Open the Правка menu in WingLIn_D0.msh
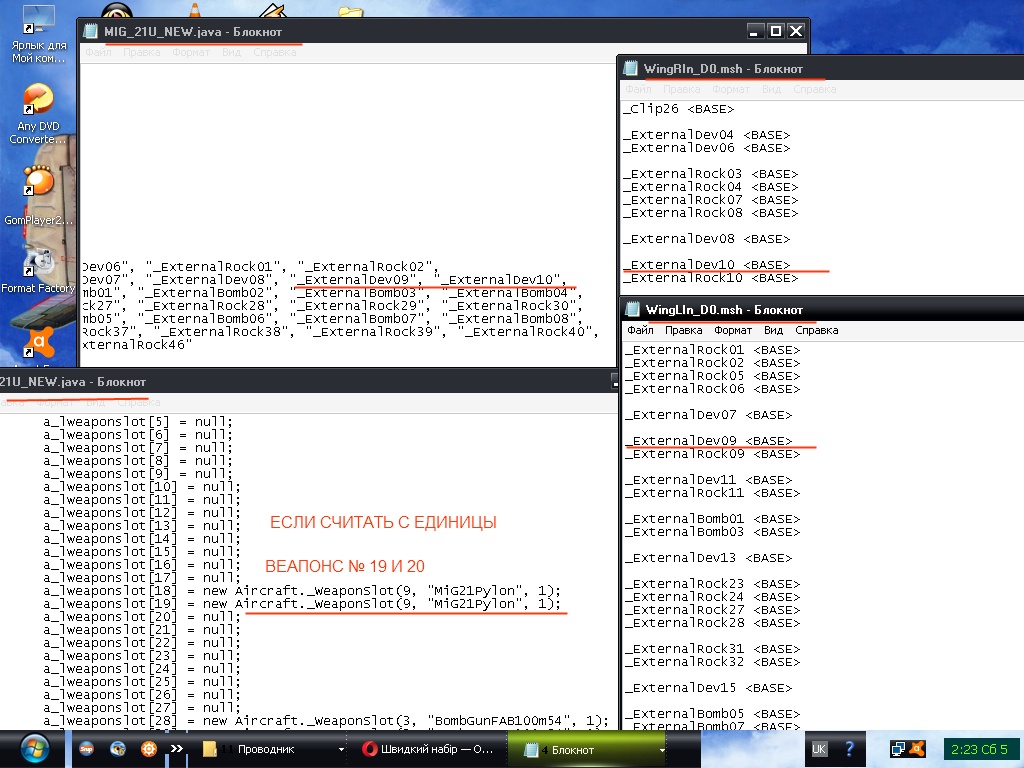The height and width of the screenshot is (768, 1024). point(684,330)
